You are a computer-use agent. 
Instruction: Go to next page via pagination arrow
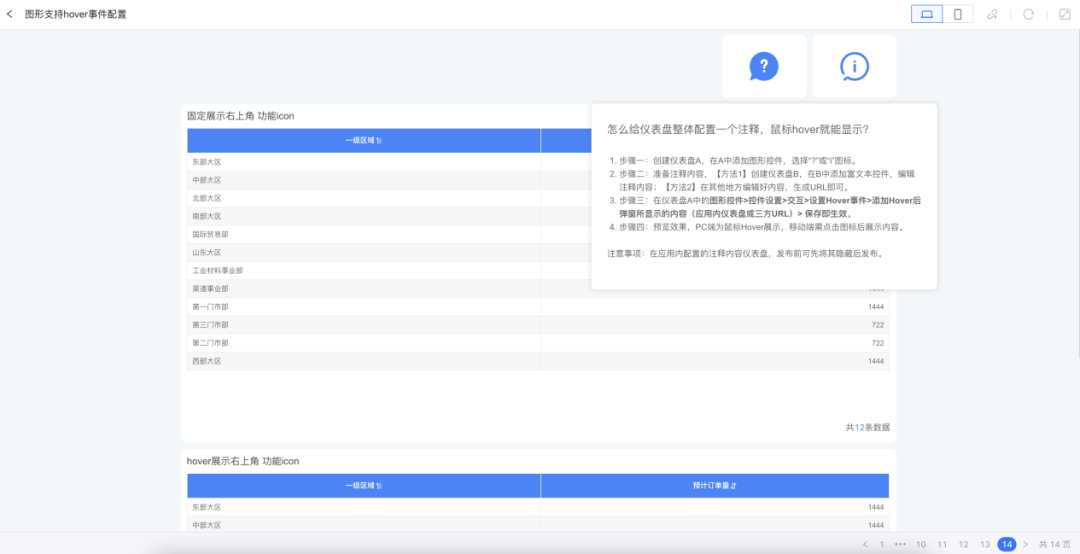coord(1026,544)
